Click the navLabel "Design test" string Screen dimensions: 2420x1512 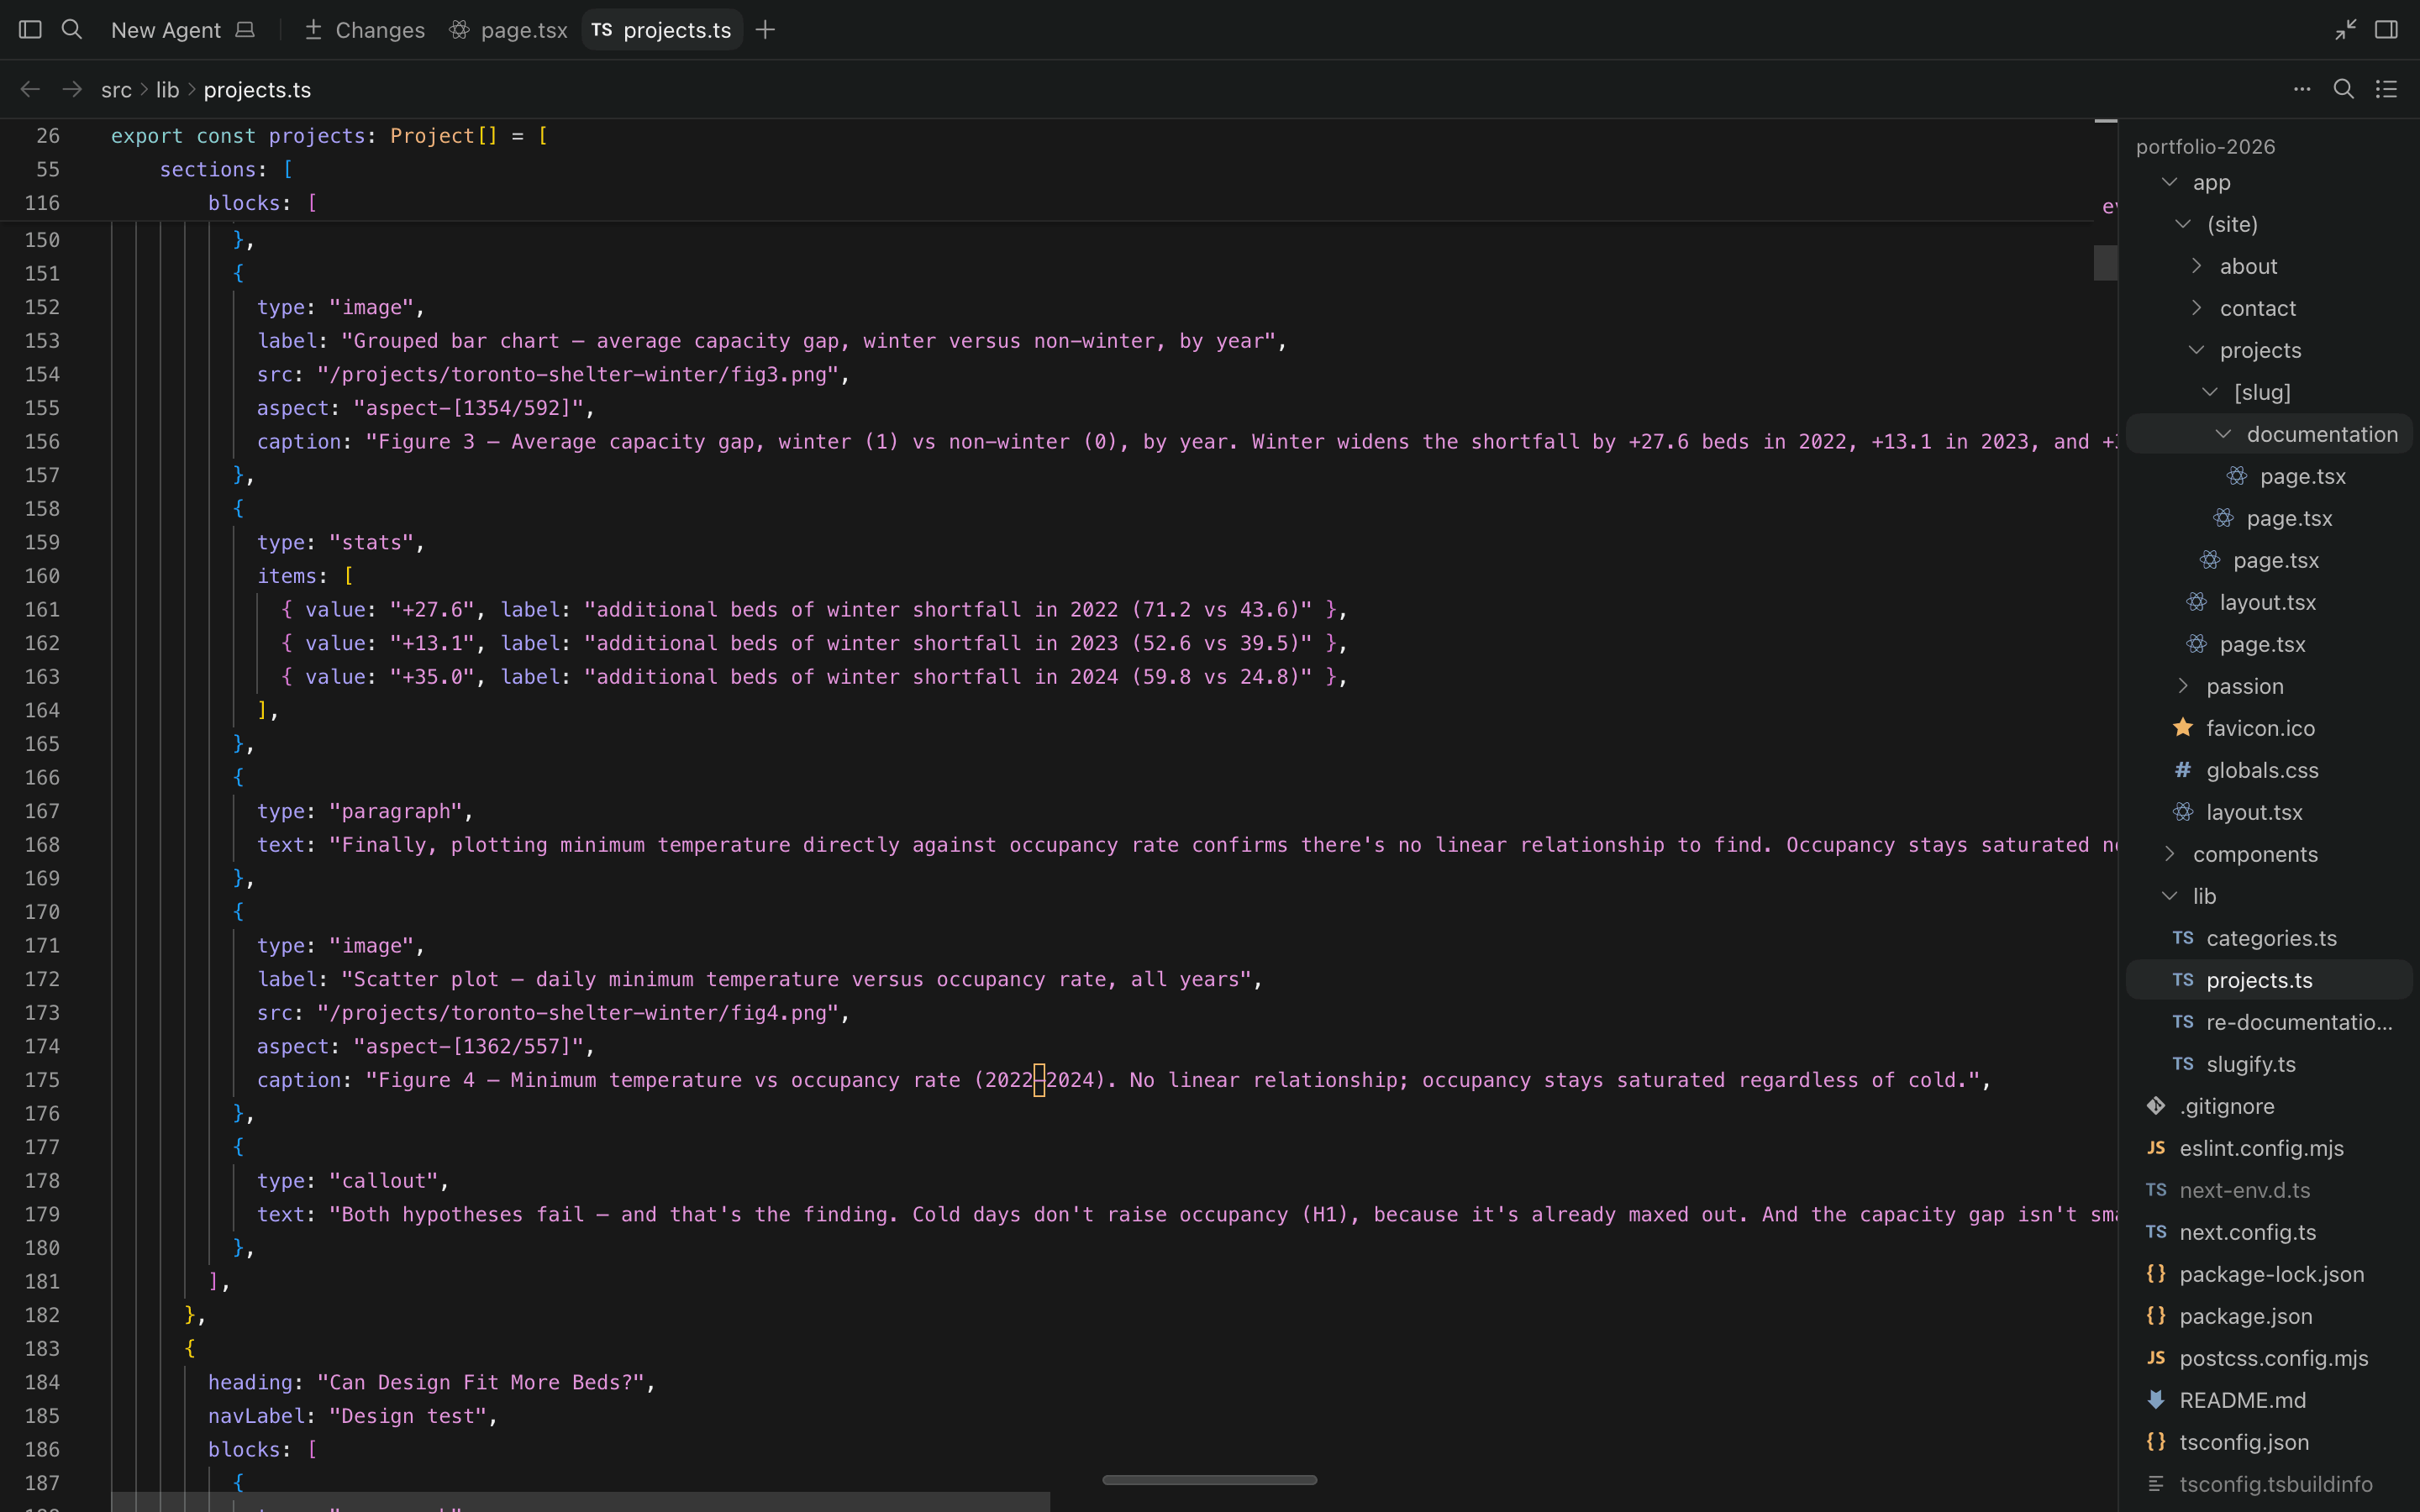[x=408, y=1416]
